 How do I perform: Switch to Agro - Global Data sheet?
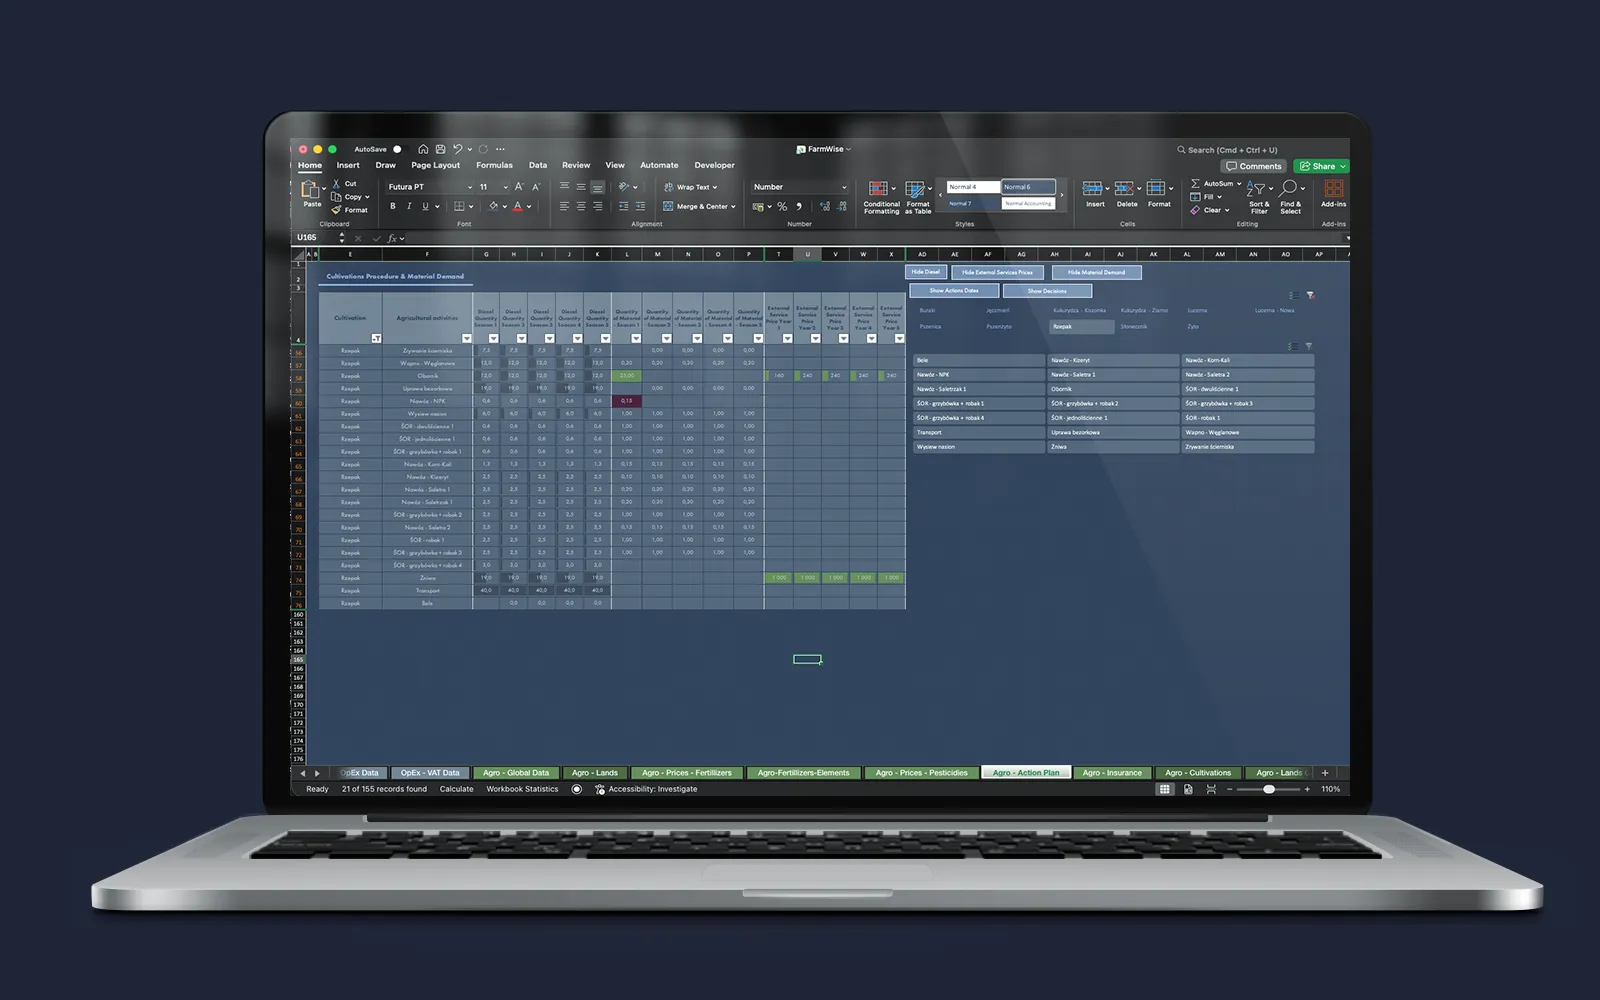(516, 773)
